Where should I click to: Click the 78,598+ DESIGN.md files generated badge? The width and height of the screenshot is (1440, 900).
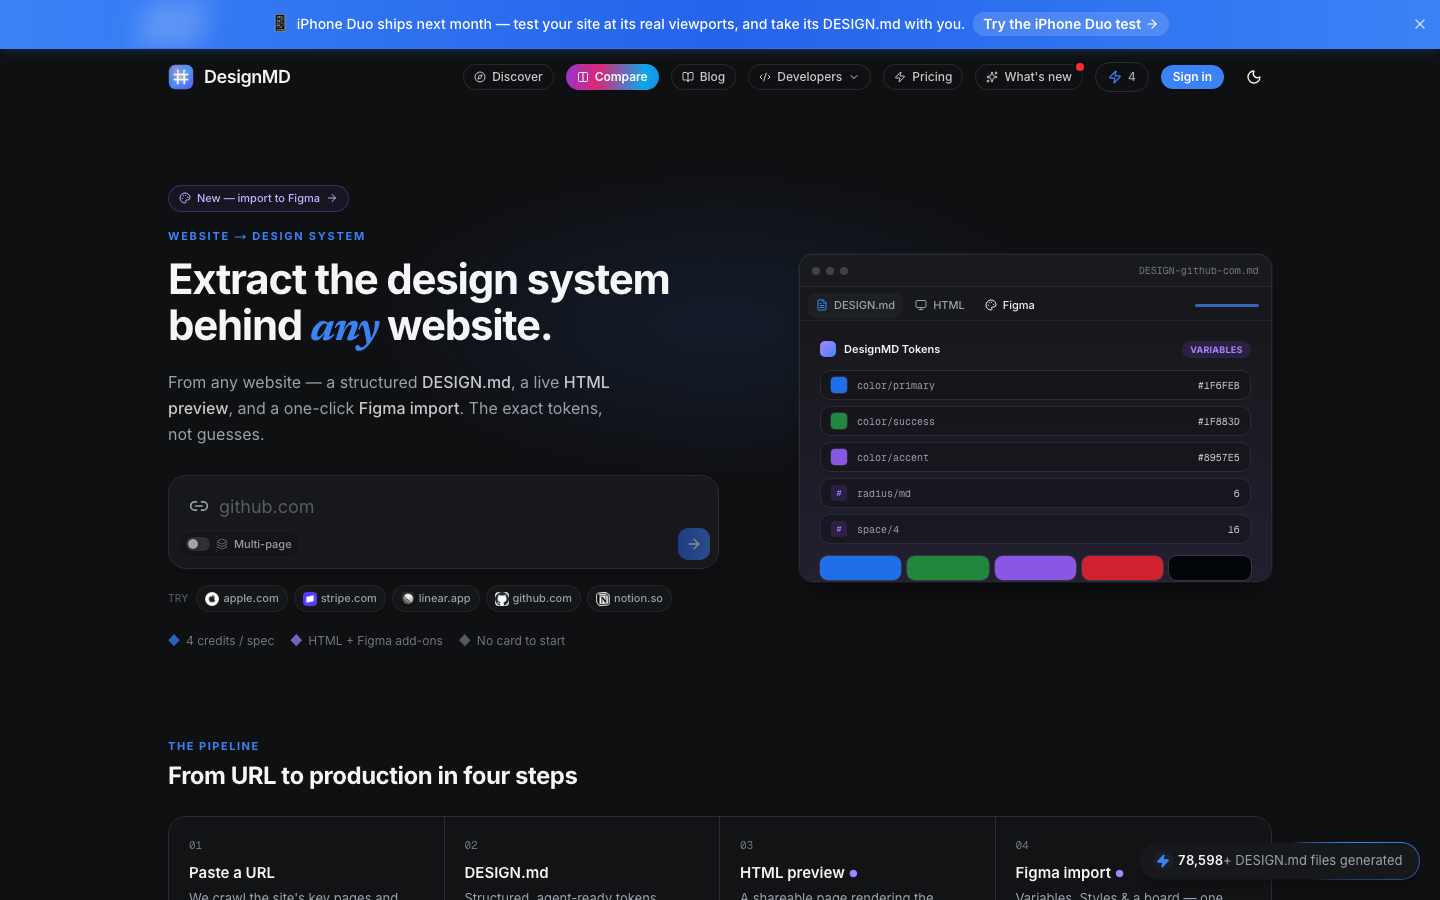coord(1279,861)
